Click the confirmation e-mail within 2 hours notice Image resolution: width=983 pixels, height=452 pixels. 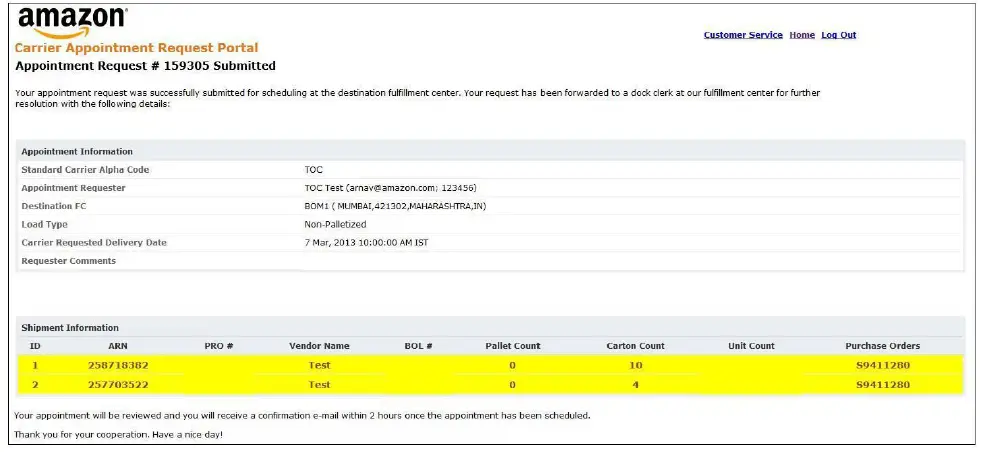[302, 416]
